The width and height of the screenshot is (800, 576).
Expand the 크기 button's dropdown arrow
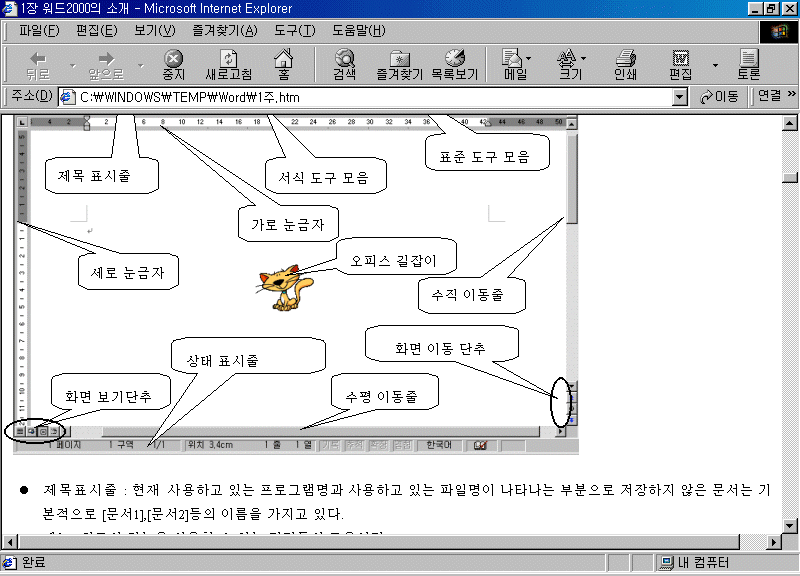tap(584, 58)
